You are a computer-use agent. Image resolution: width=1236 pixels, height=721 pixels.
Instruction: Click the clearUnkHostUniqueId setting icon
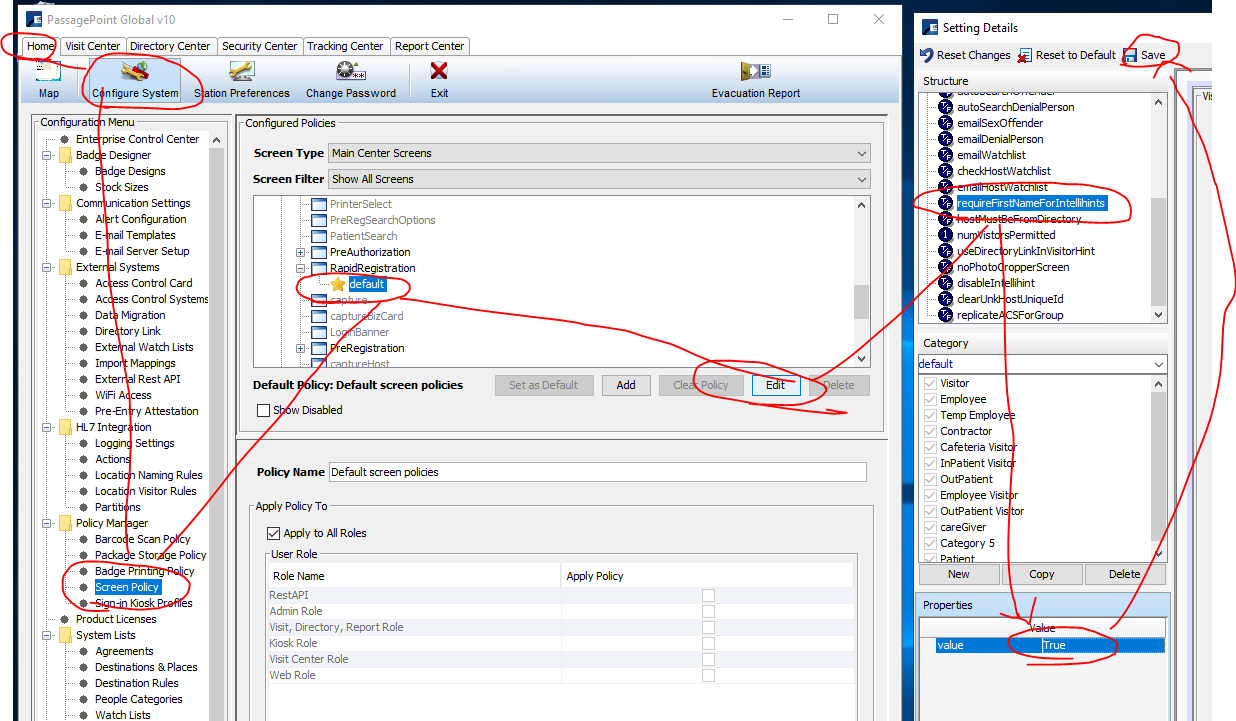pos(946,299)
